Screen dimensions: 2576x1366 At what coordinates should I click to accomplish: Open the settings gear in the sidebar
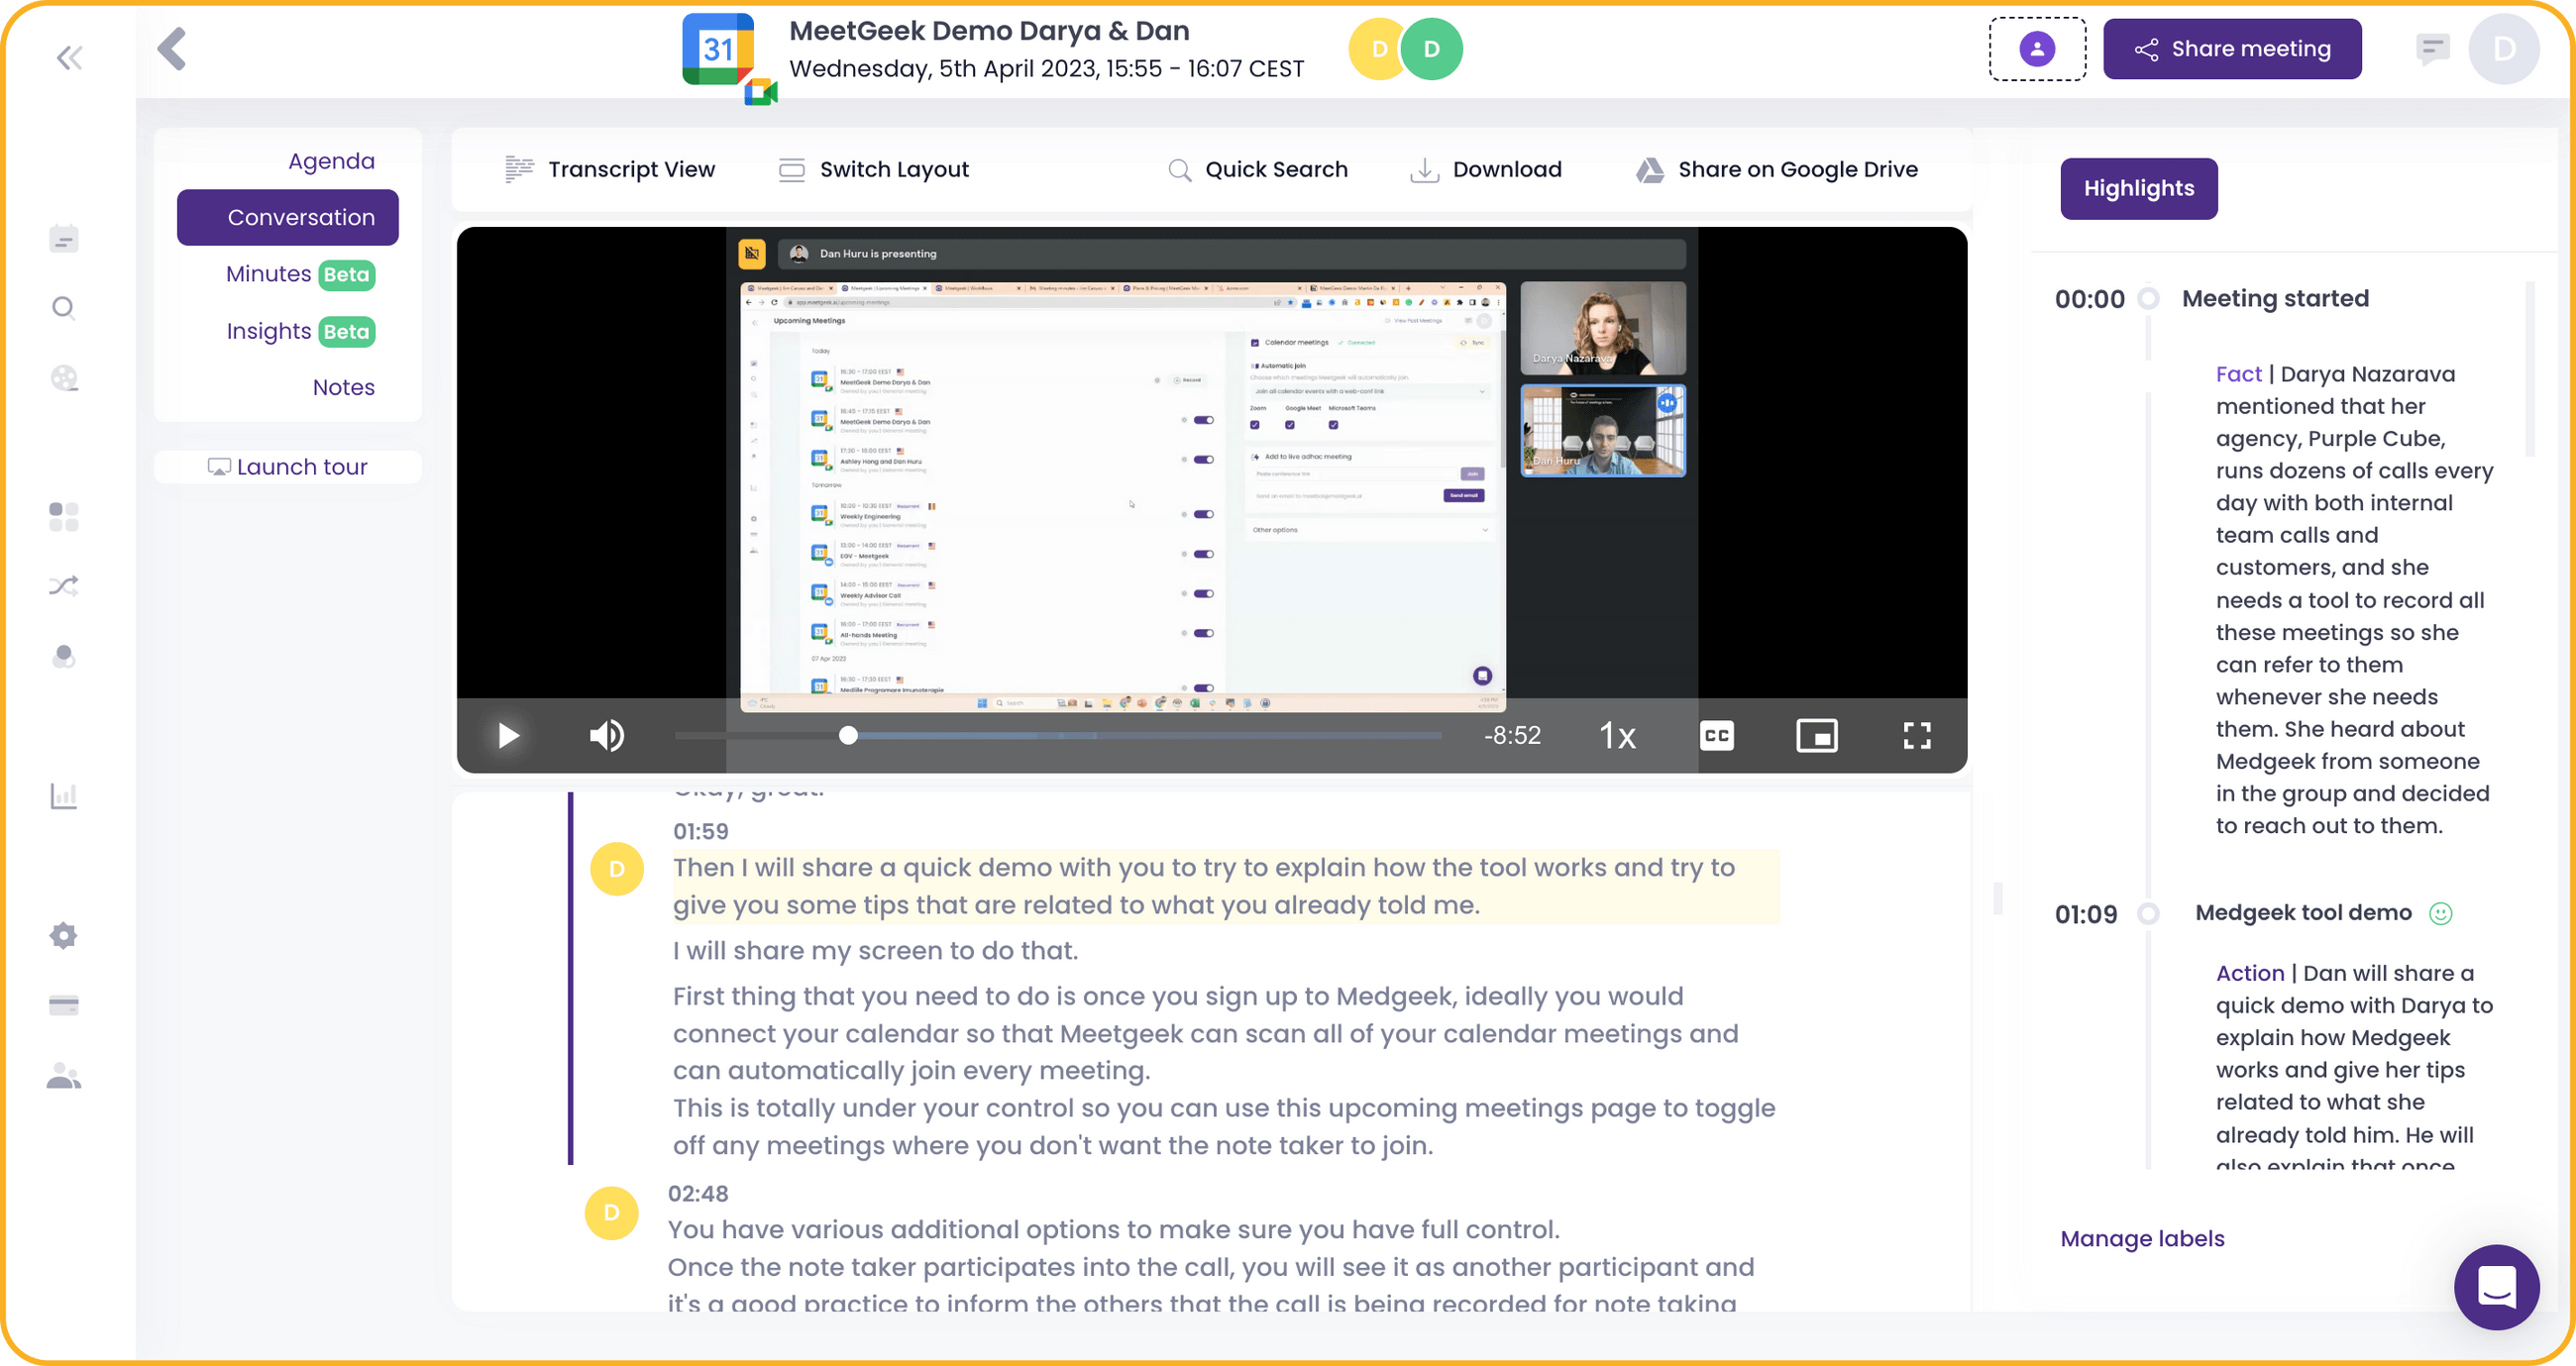click(63, 935)
